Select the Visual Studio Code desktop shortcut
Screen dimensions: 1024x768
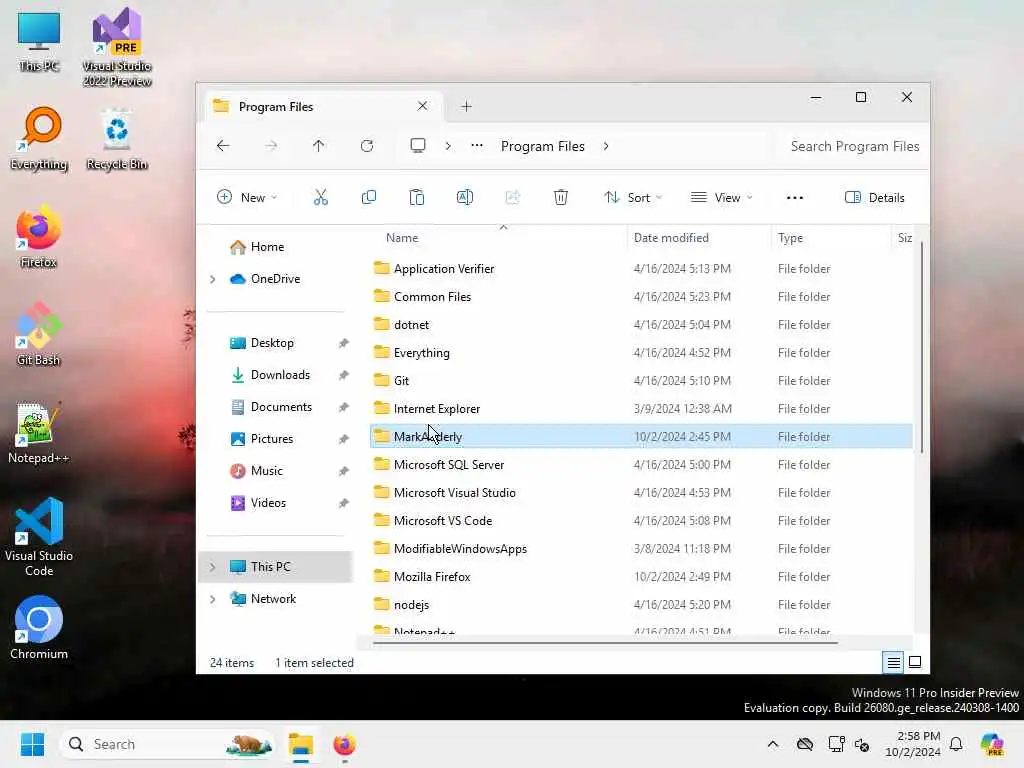coord(39,537)
